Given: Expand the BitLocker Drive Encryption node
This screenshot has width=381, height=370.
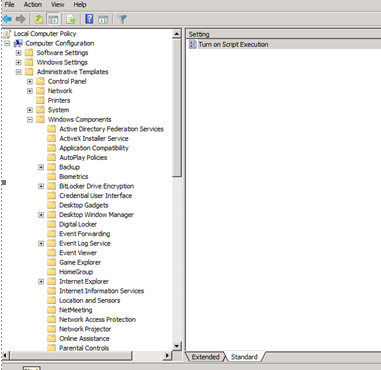Looking at the screenshot, I should (x=41, y=186).
